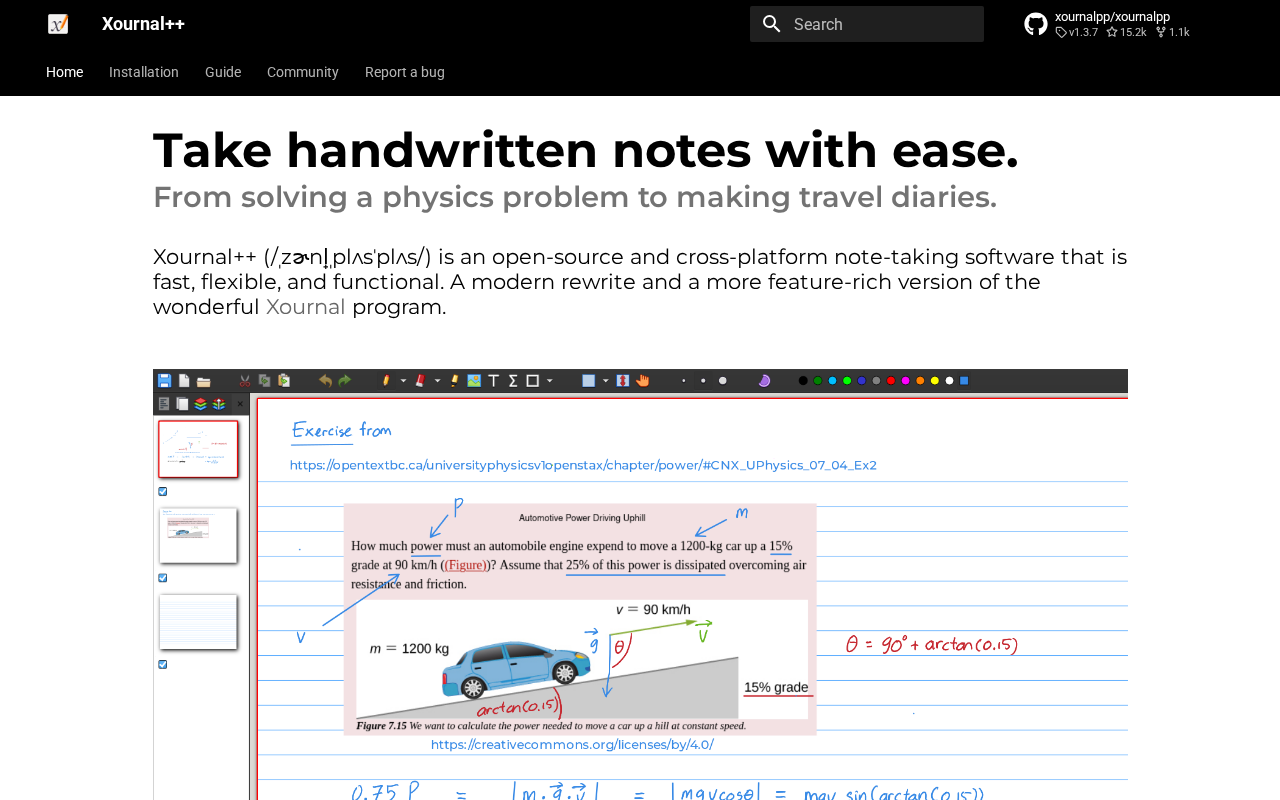Choose the medium pen thickness dot

pyautogui.click(x=703, y=381)
